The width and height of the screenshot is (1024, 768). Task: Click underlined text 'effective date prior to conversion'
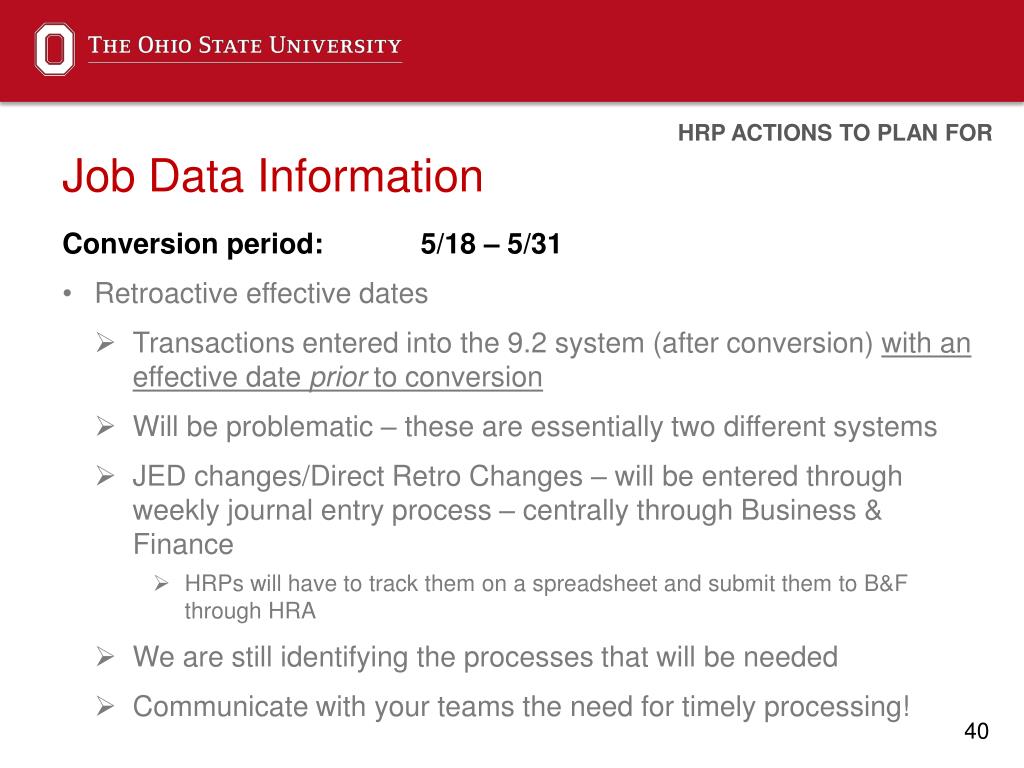coord(338,377)
